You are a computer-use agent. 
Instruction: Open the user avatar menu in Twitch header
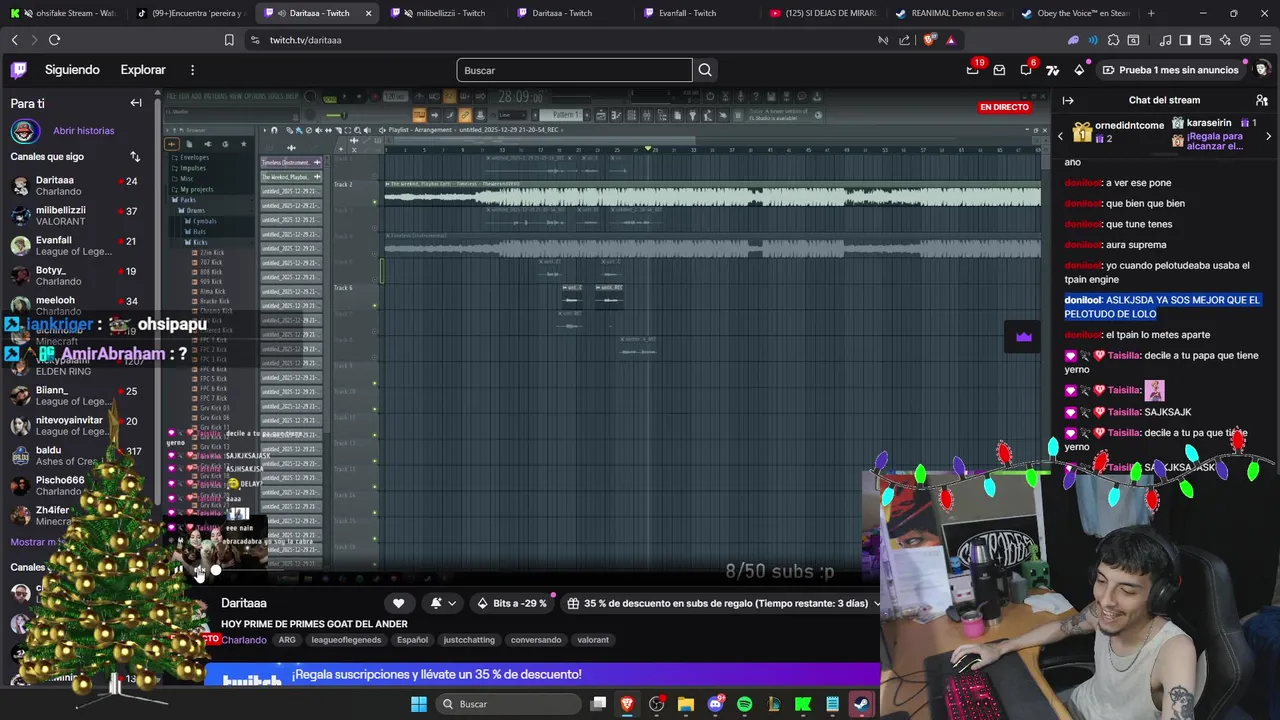tap(1262, 70)
